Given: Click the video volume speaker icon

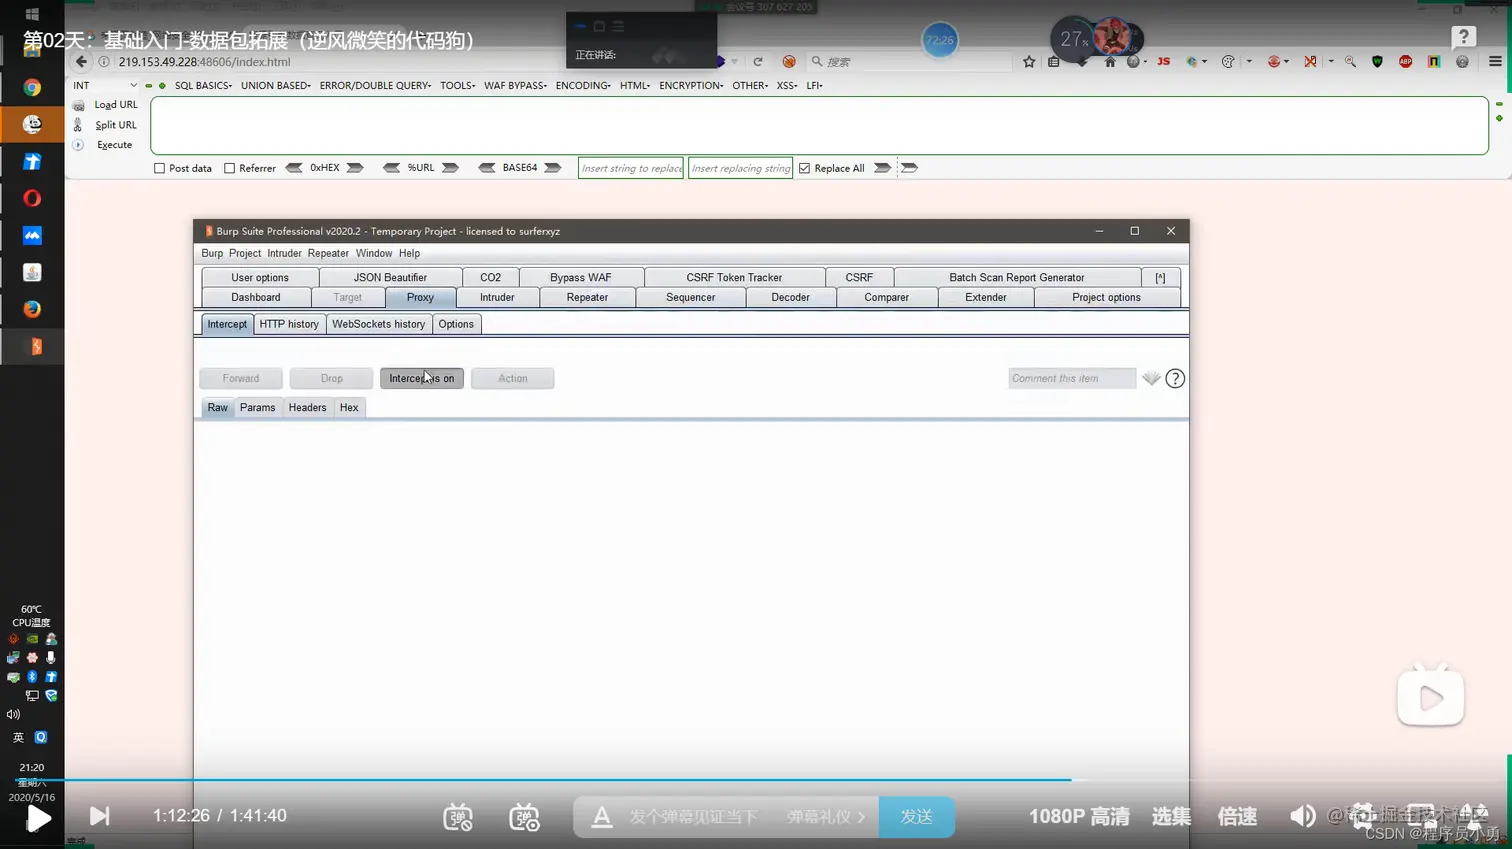Looking at the screenshot, I should pyautogui.click(x=1302, y=816).
